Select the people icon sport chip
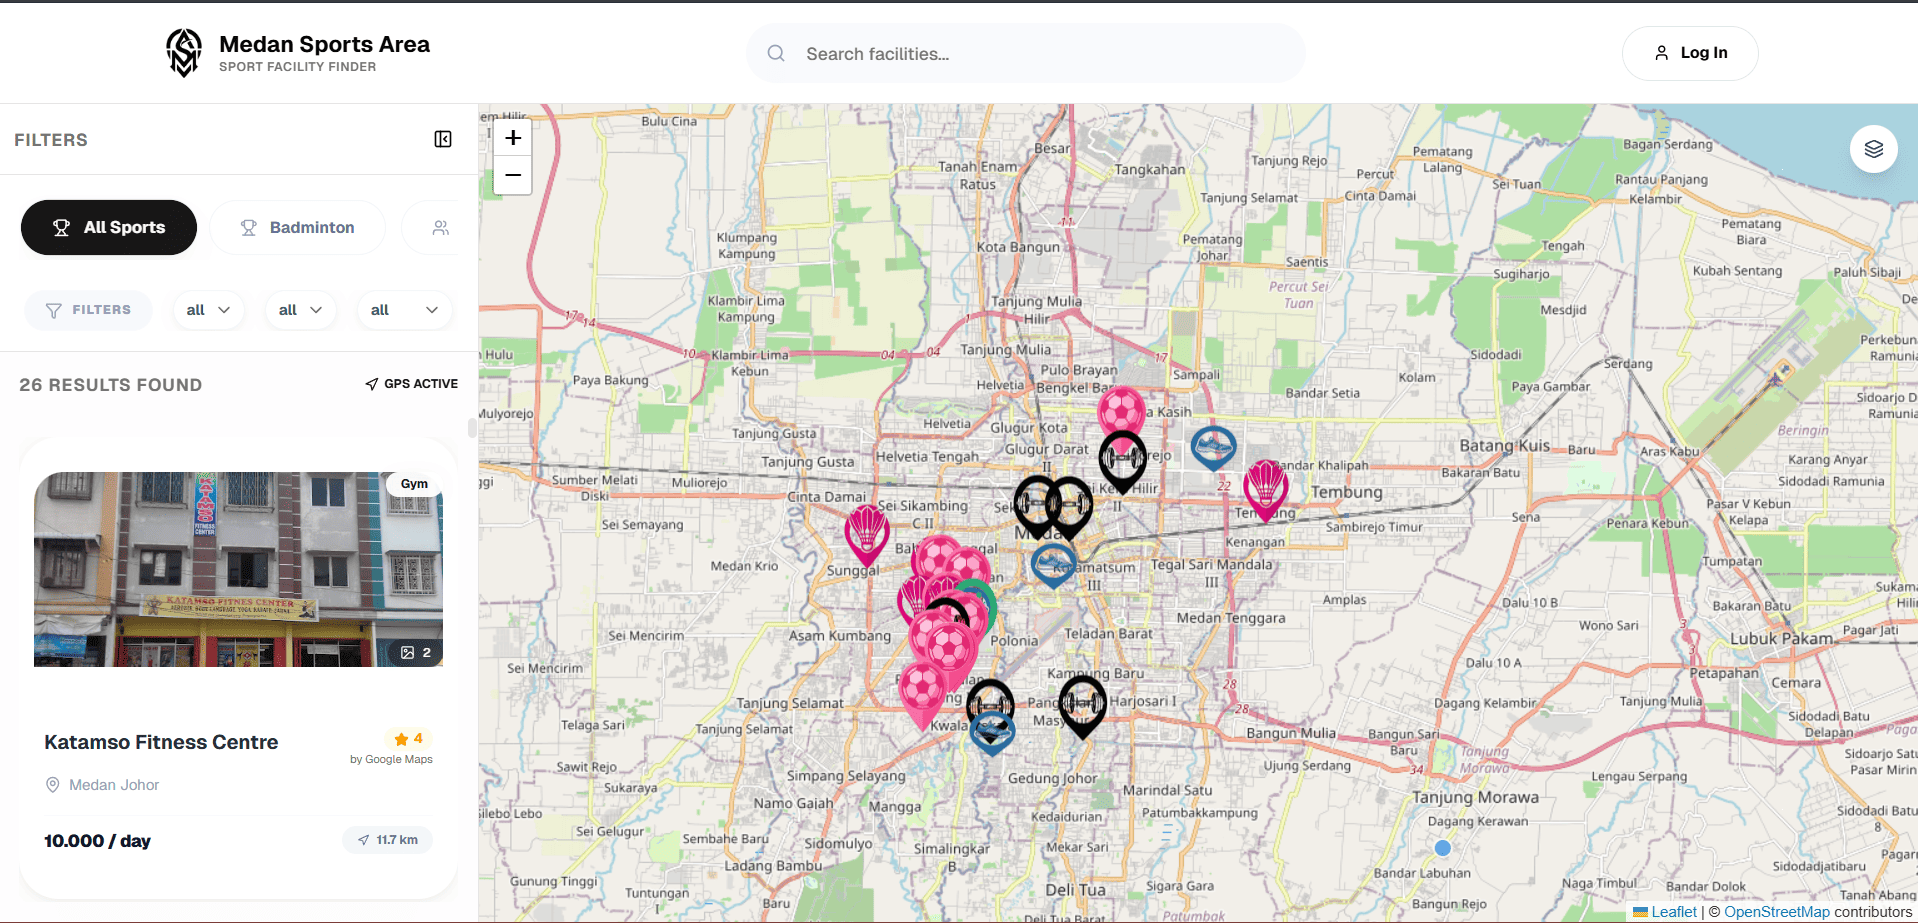The height and width of the screenshot is (923, 1918). point(440,228)
